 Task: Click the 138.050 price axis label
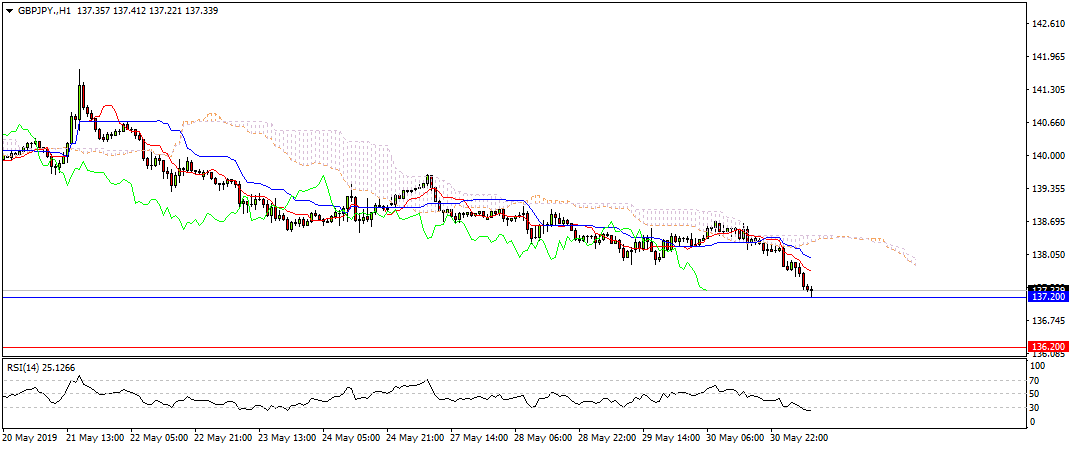(x=1046, y=255)
